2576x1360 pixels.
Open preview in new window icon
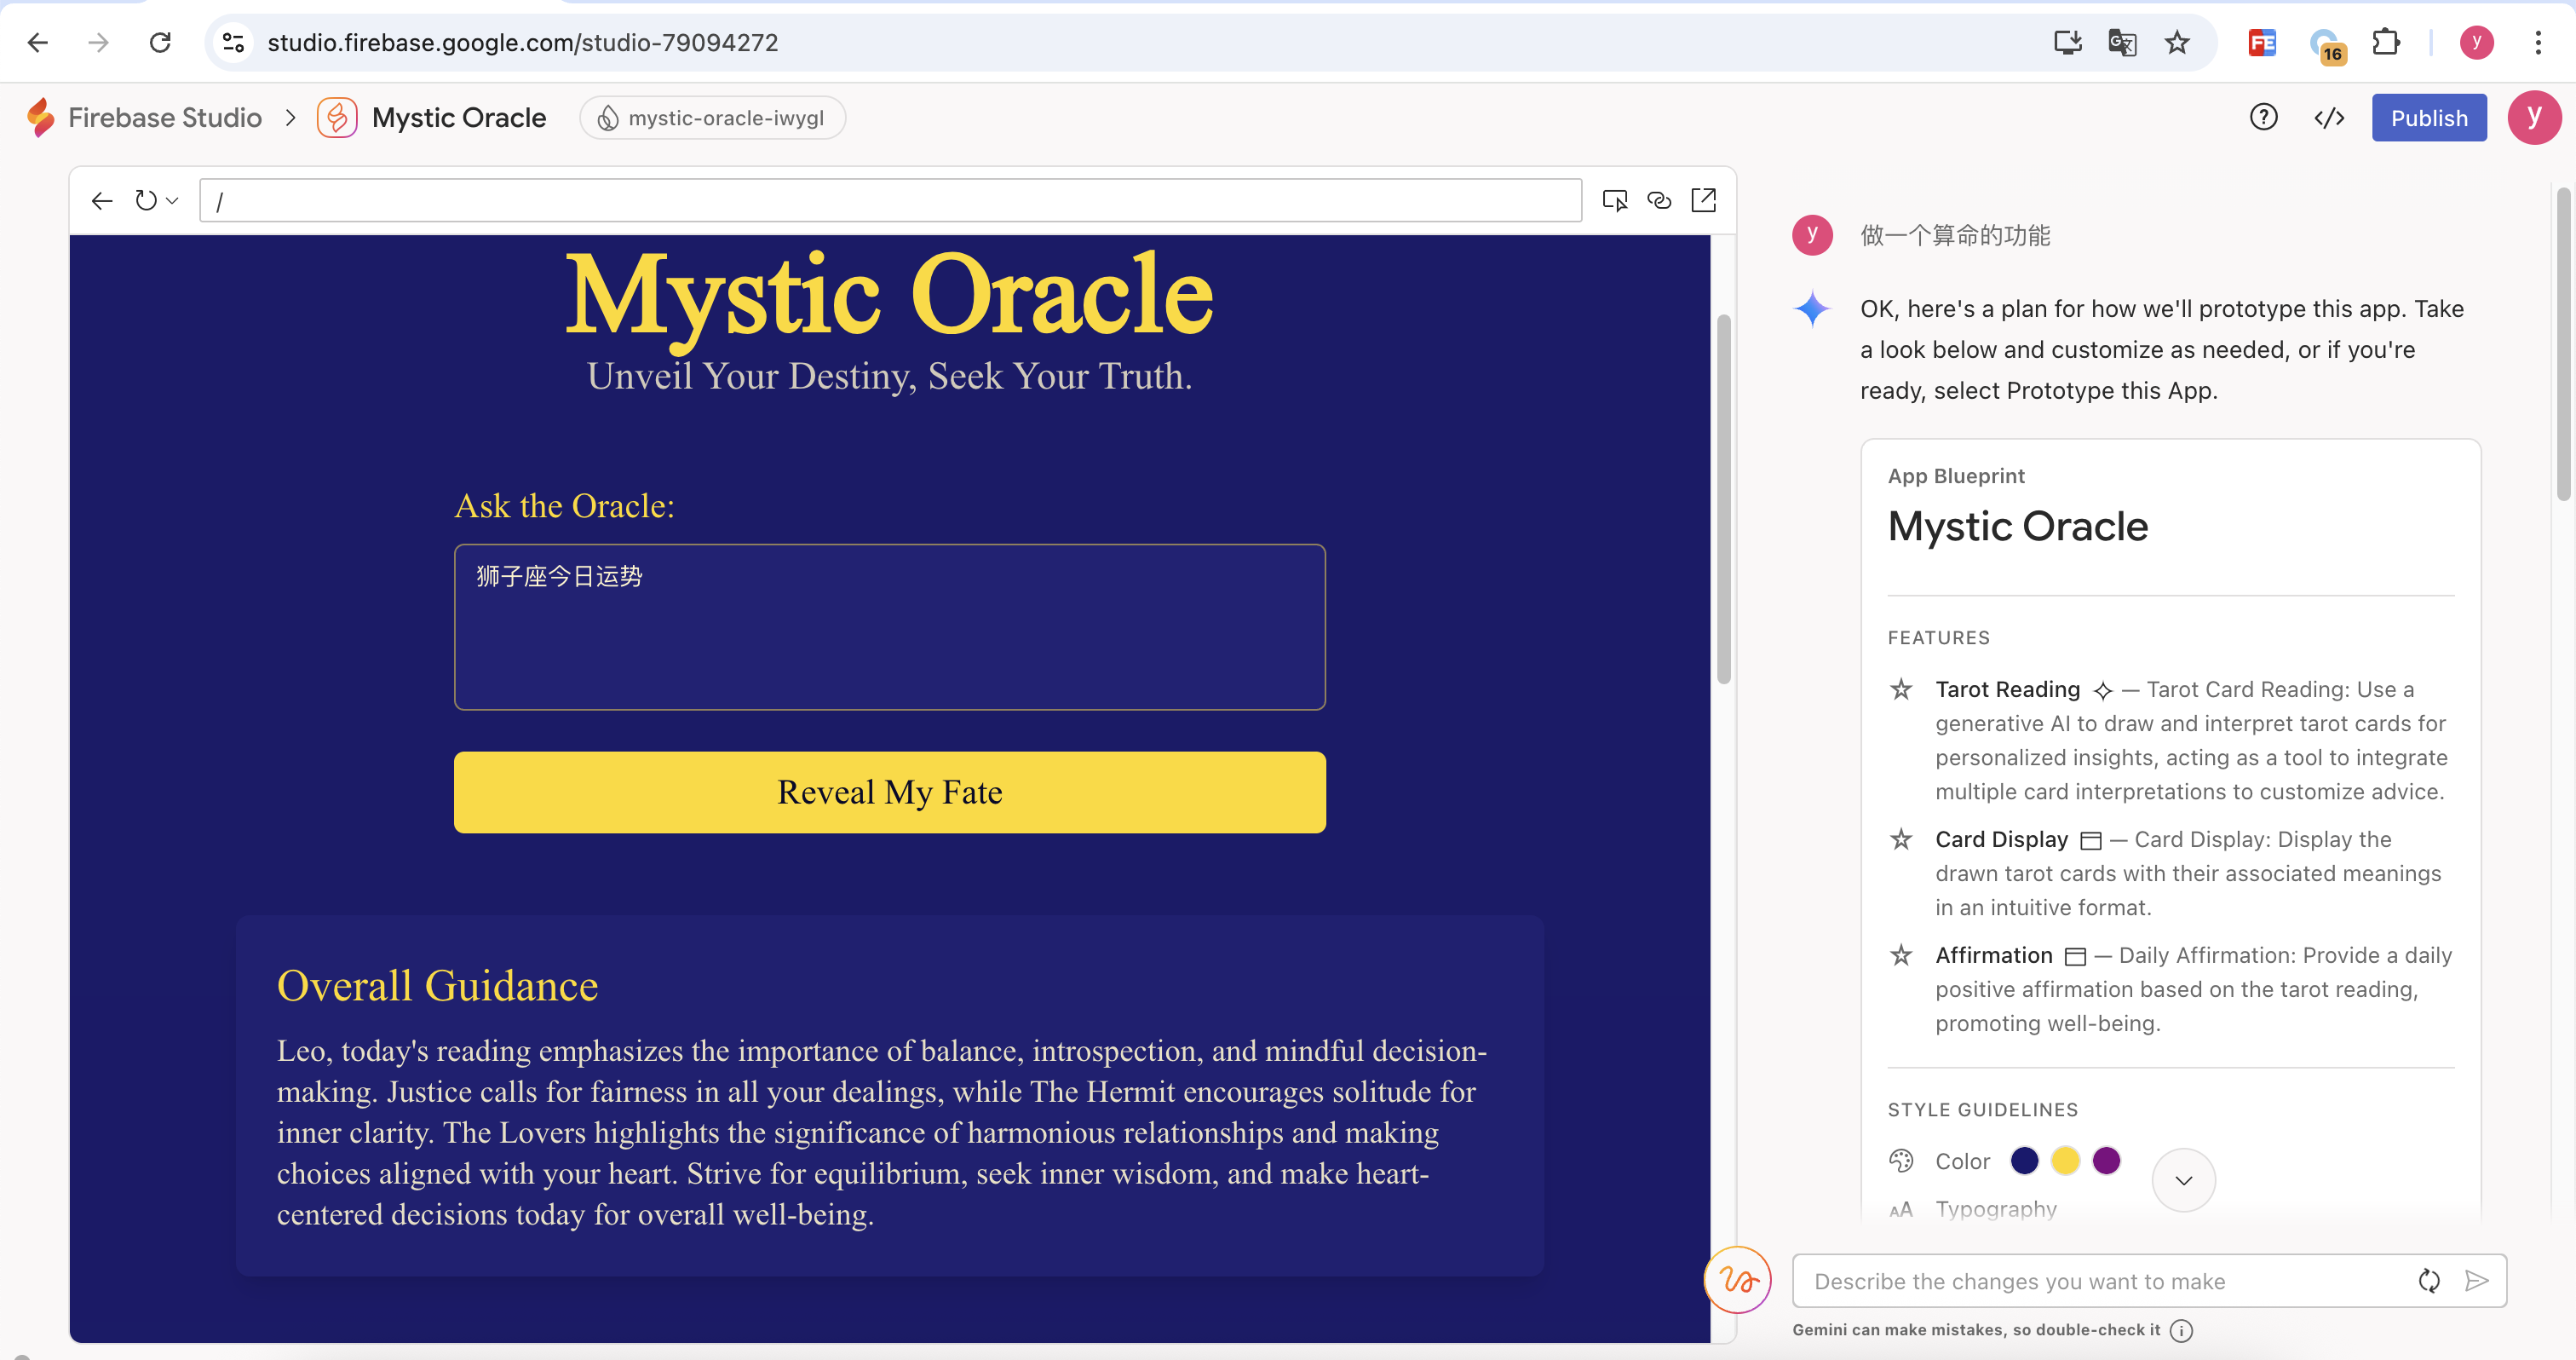click(x=1703, y=201)
